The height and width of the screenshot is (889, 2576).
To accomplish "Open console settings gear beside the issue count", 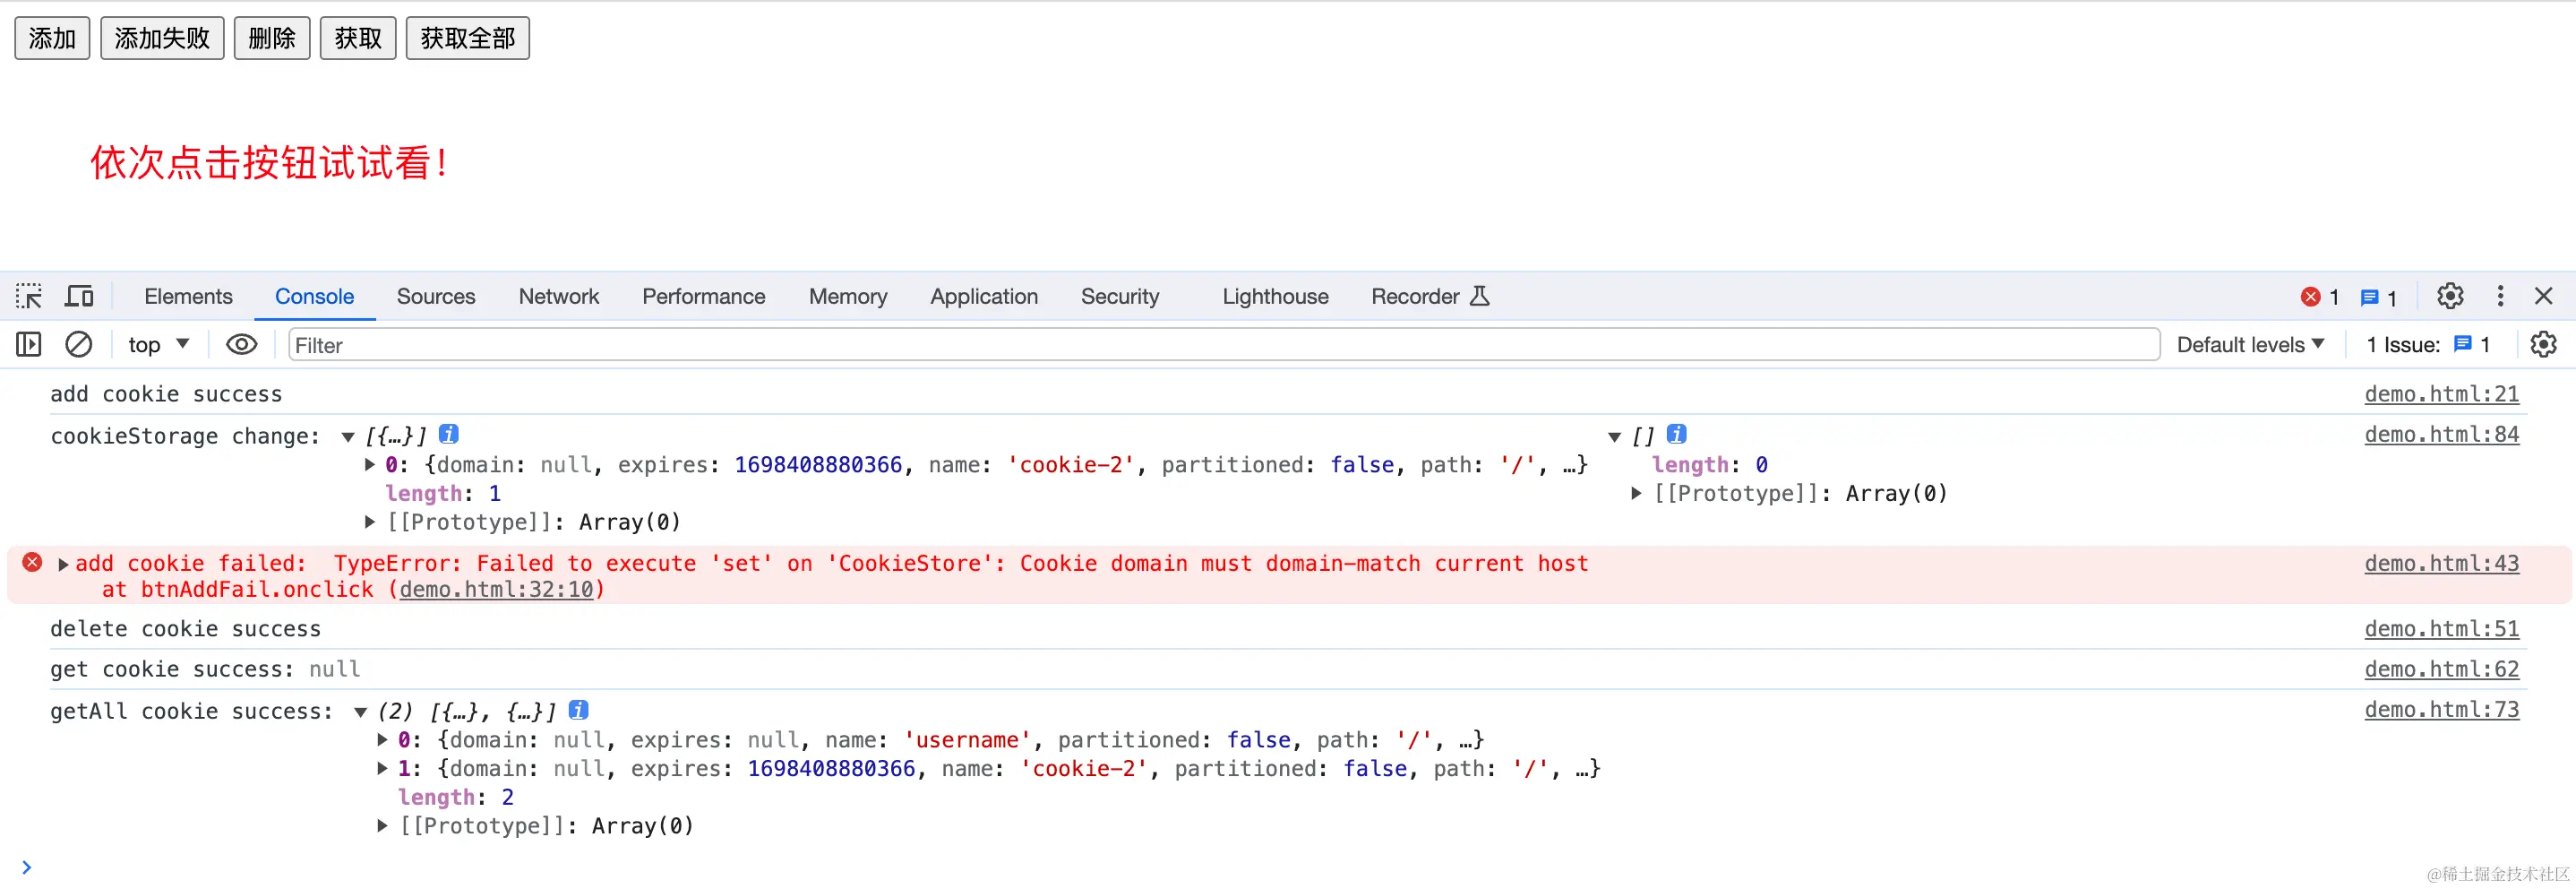I will click(x=2543, y=345).
